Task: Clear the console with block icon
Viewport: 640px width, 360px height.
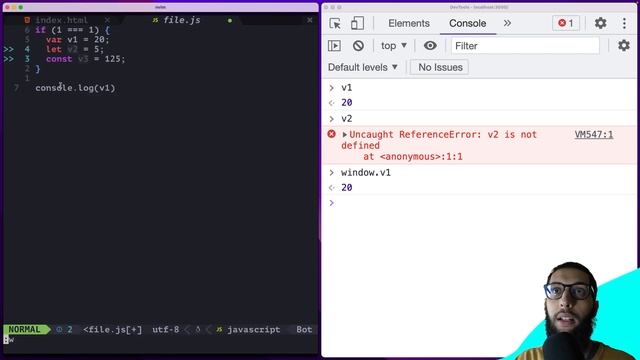Action: click(x=358, y=46)
